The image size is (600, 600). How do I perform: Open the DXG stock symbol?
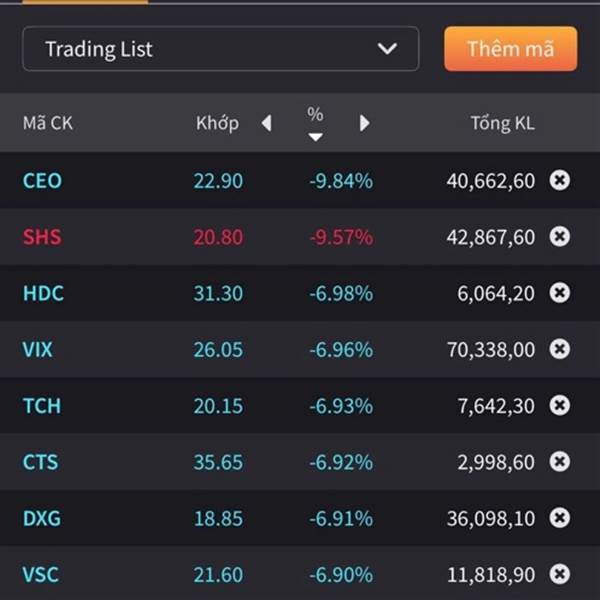coord(41,518)
